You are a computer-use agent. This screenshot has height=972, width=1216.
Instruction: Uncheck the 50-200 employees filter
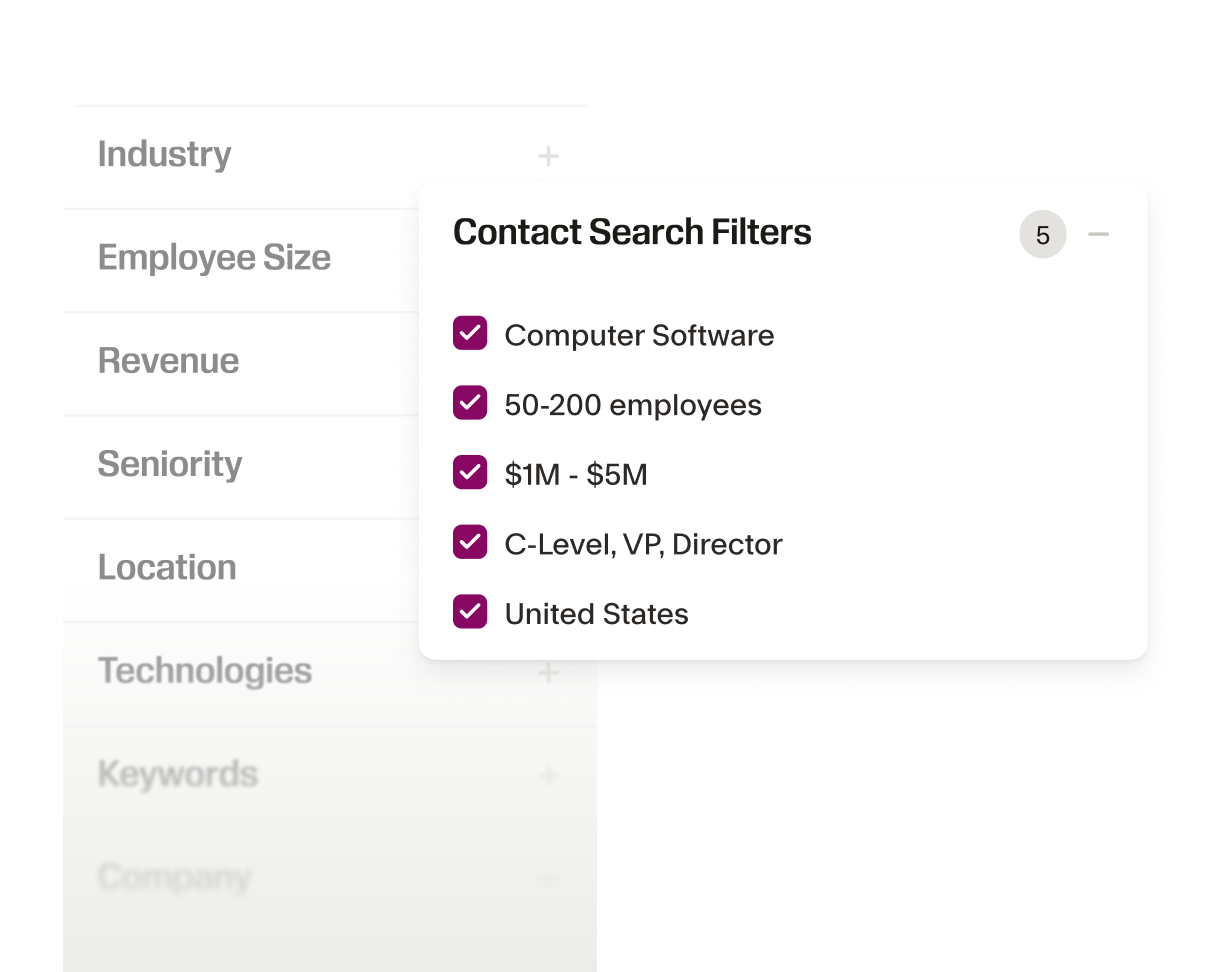pos(470,403)
